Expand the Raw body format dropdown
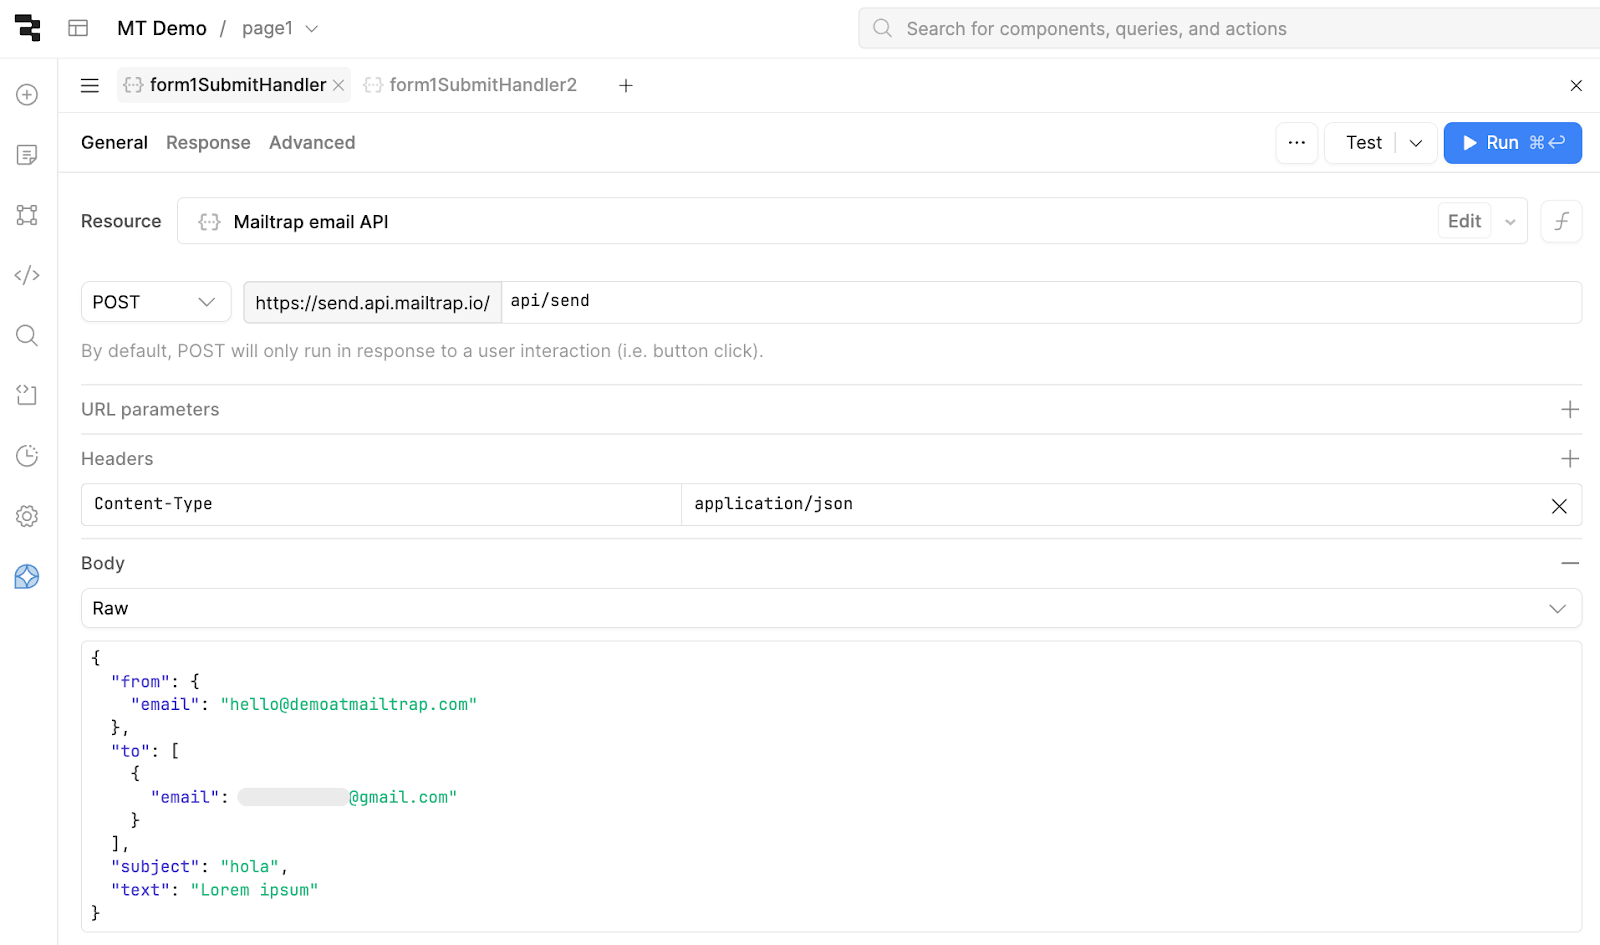This screenshot has height=945, width=1600. (1556, 608)
